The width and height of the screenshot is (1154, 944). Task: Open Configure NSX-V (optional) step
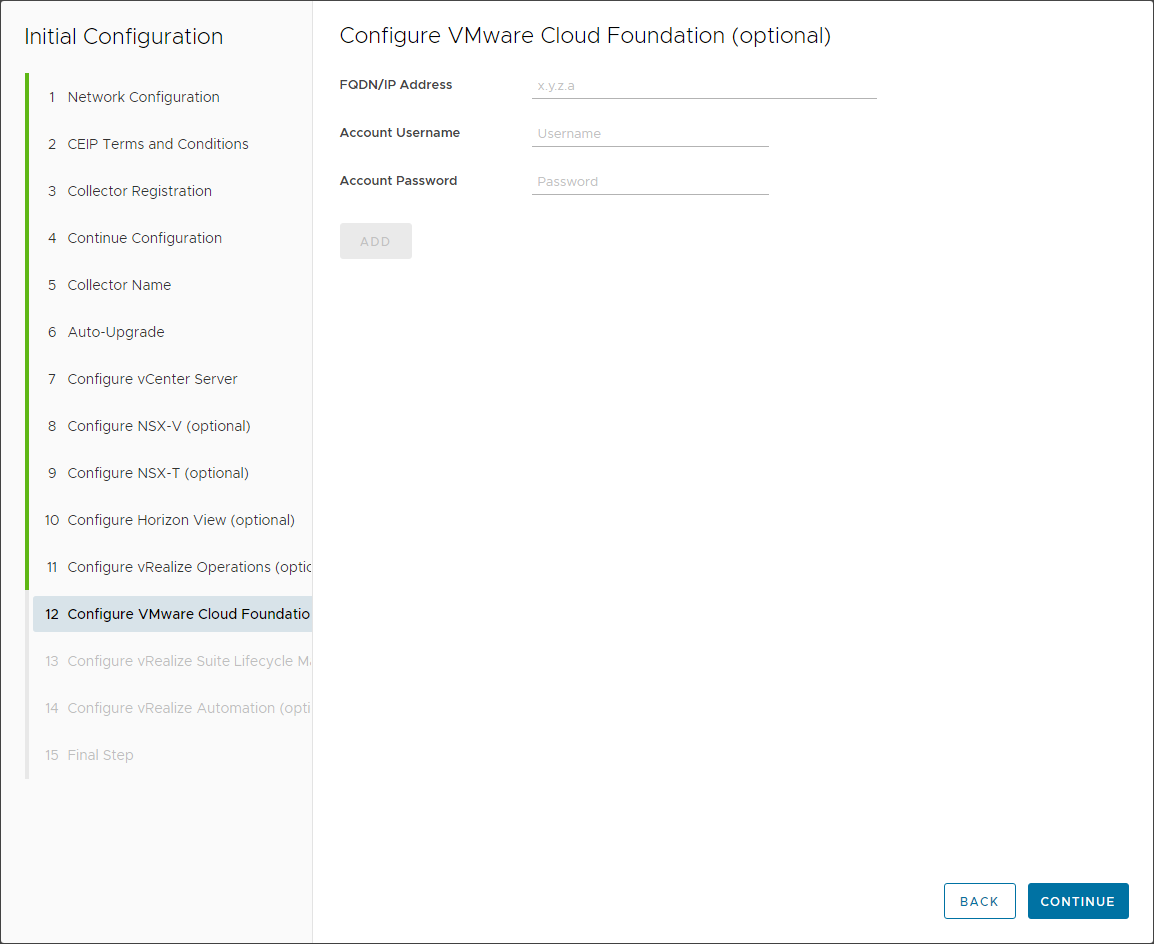click(x=171, y=427)
